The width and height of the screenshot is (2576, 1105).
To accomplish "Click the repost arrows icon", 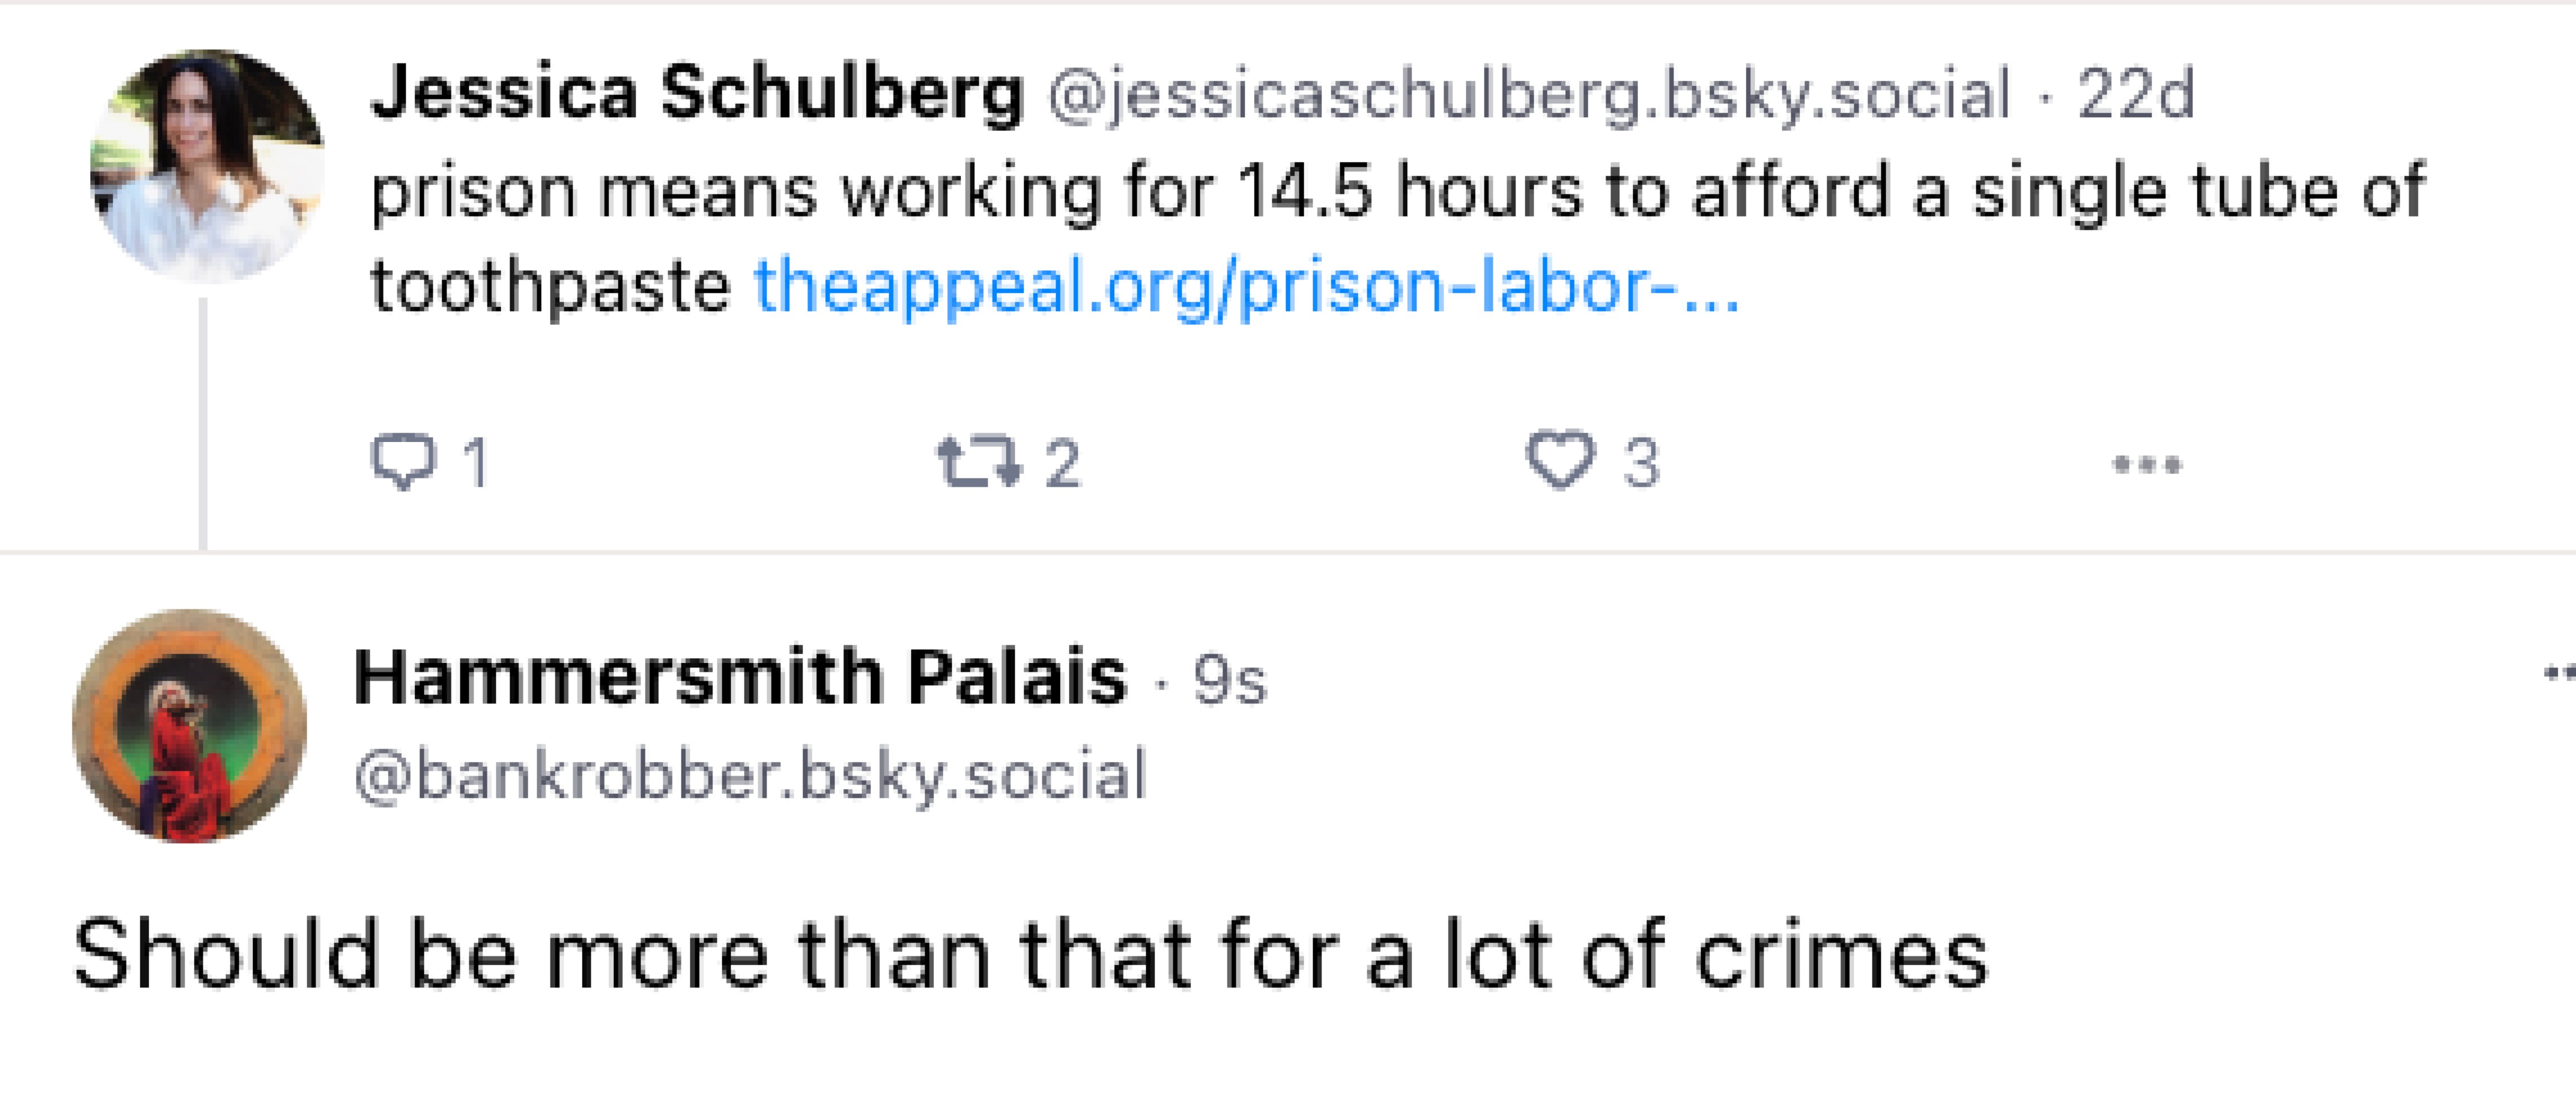I will click(x=979, y=463).
